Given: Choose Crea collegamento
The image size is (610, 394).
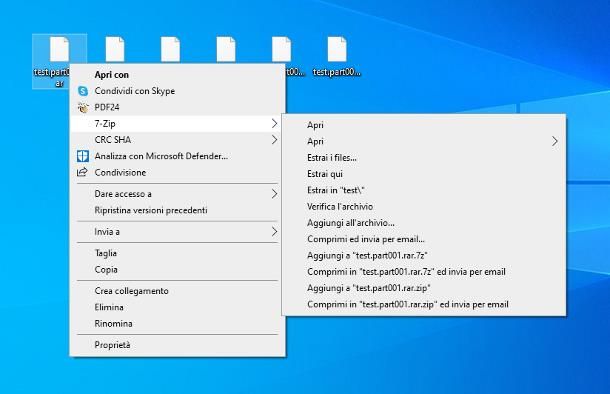Looking at the screenshot, I should (x=177, y=291).
